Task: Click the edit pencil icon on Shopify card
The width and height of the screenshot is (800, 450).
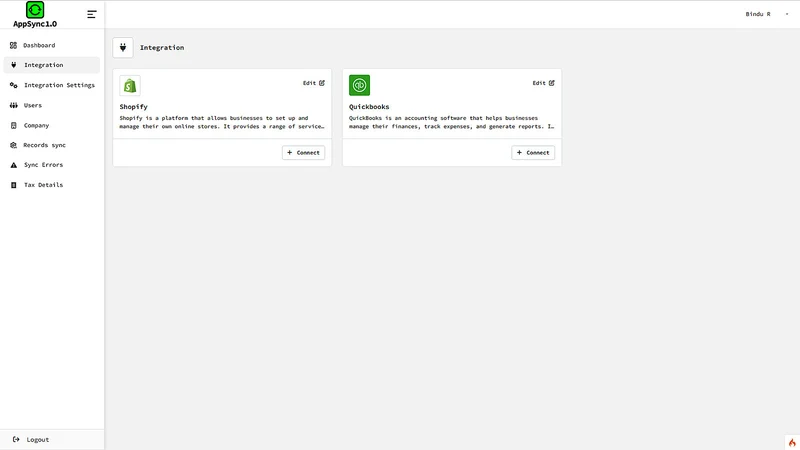Action: (x=322, y=83)
